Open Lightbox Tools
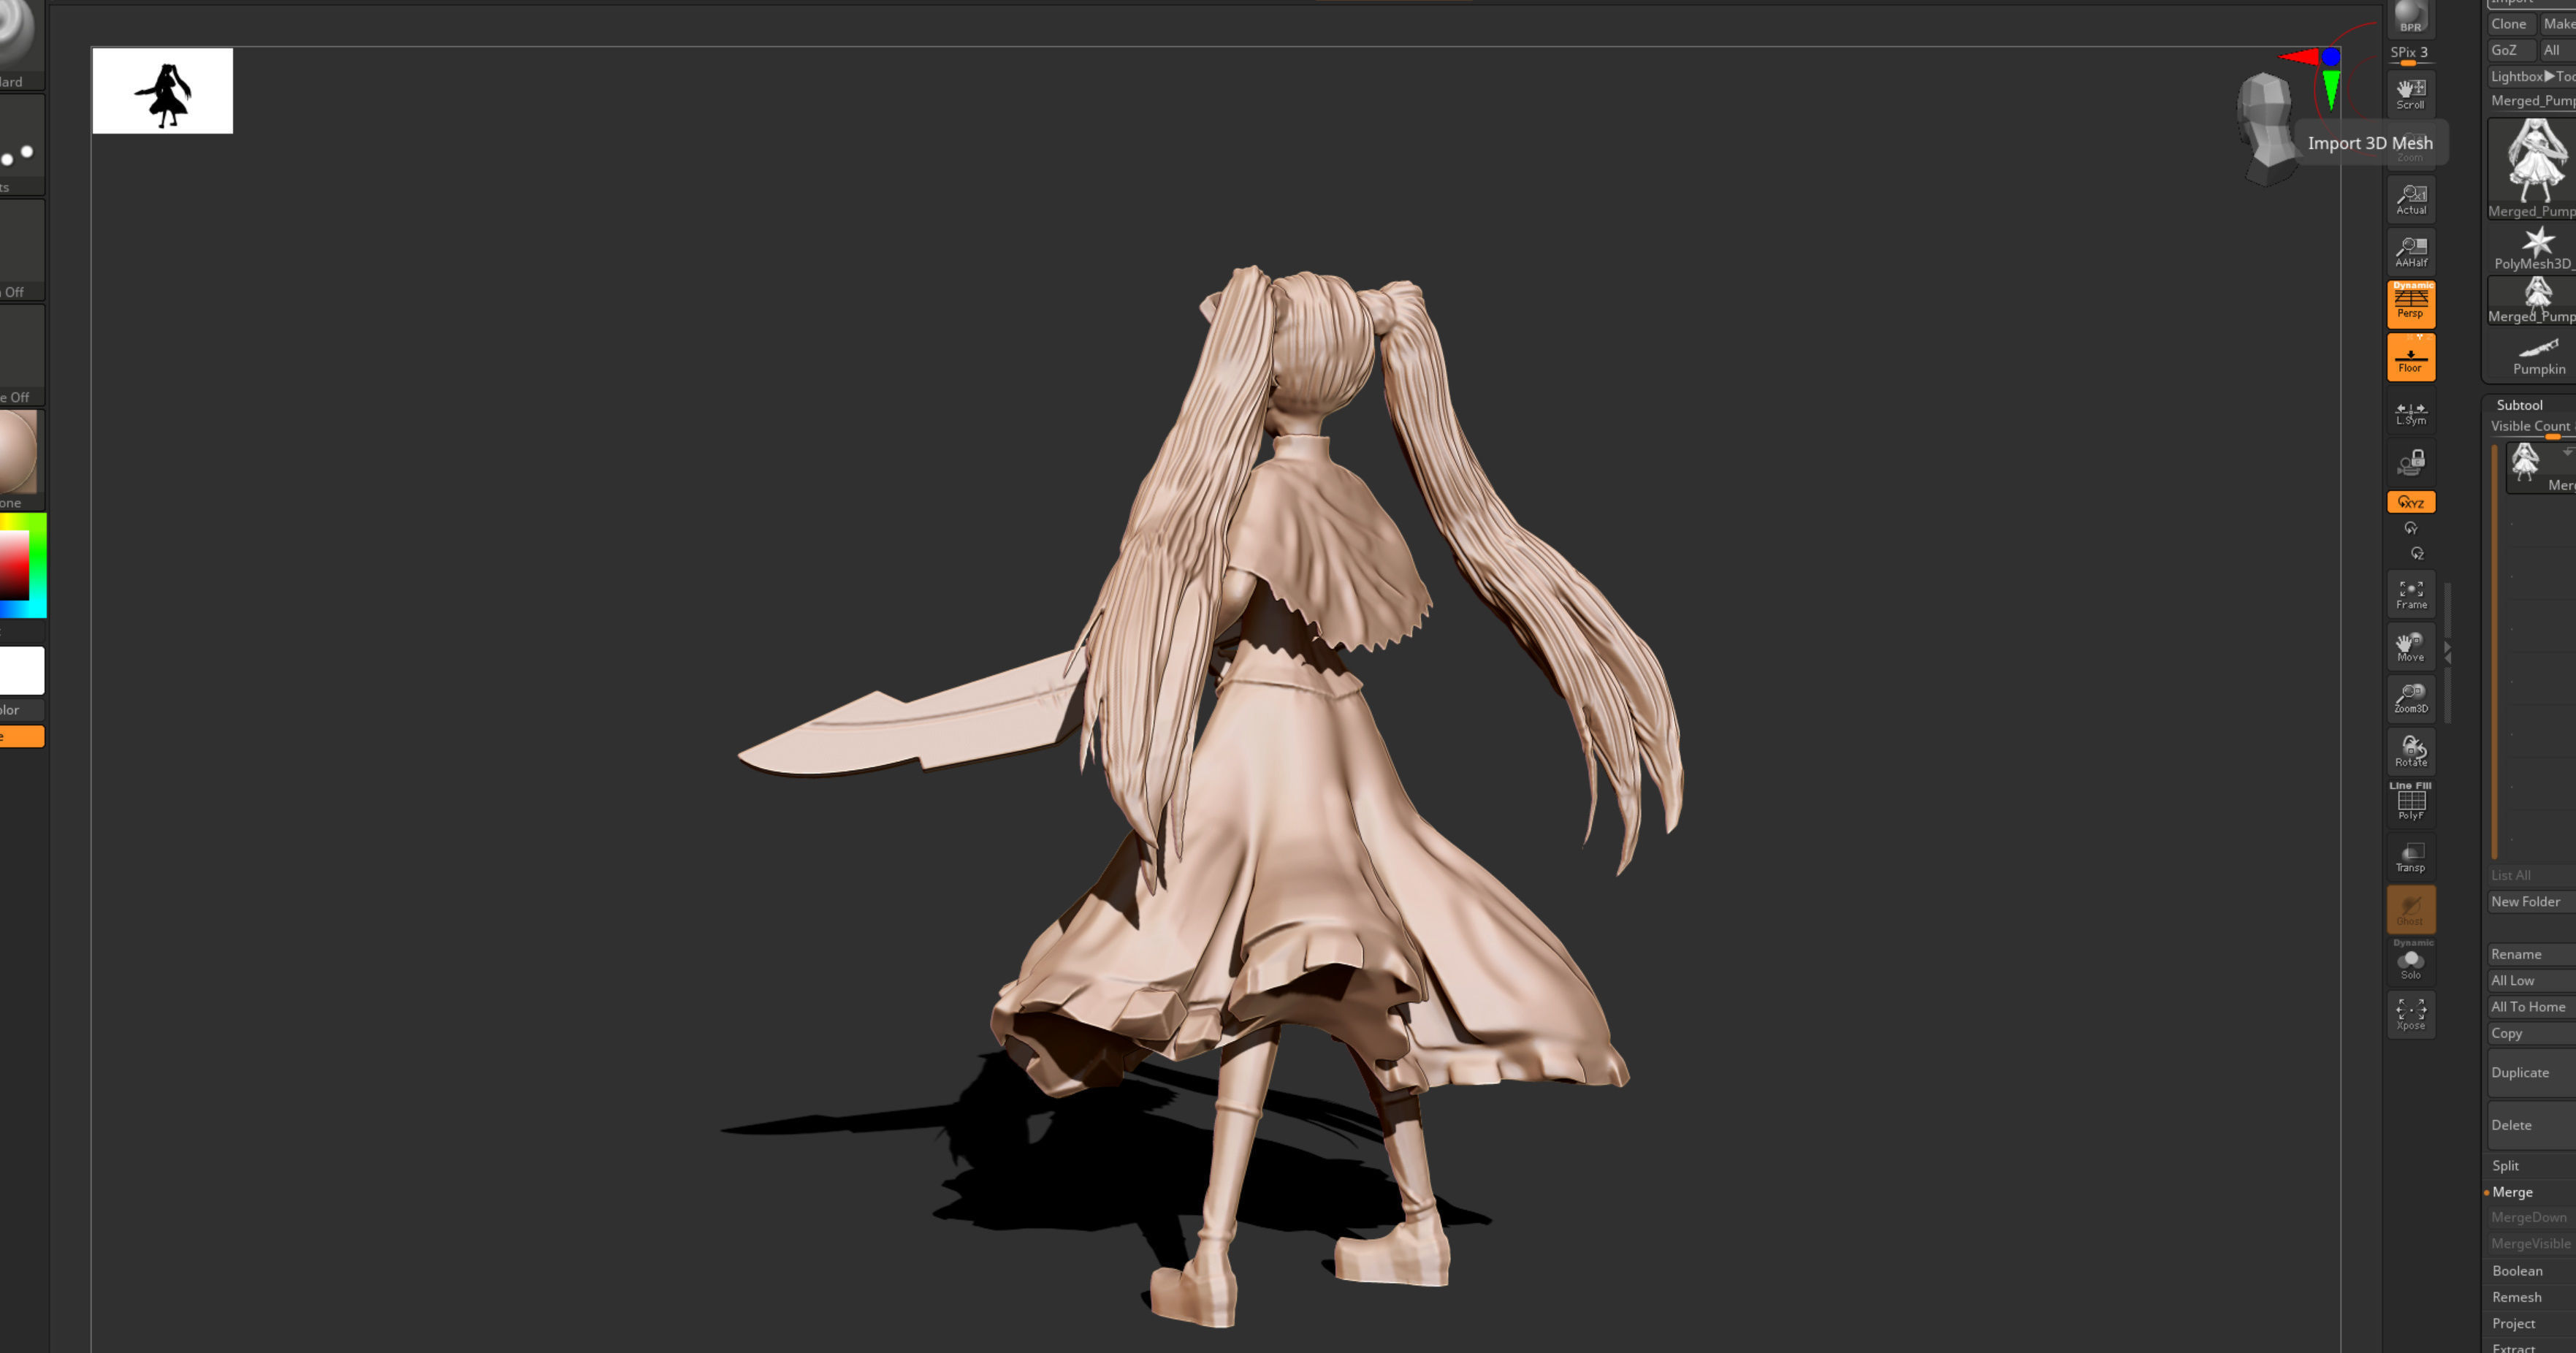The image size is (2576, 1353). [x=2532, y=76]
